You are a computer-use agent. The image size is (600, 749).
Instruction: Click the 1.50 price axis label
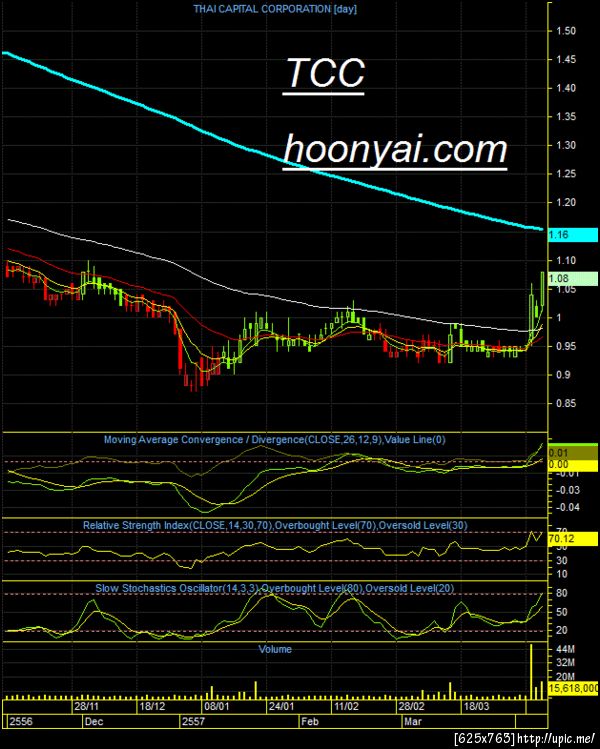click(x=566, y=31)
